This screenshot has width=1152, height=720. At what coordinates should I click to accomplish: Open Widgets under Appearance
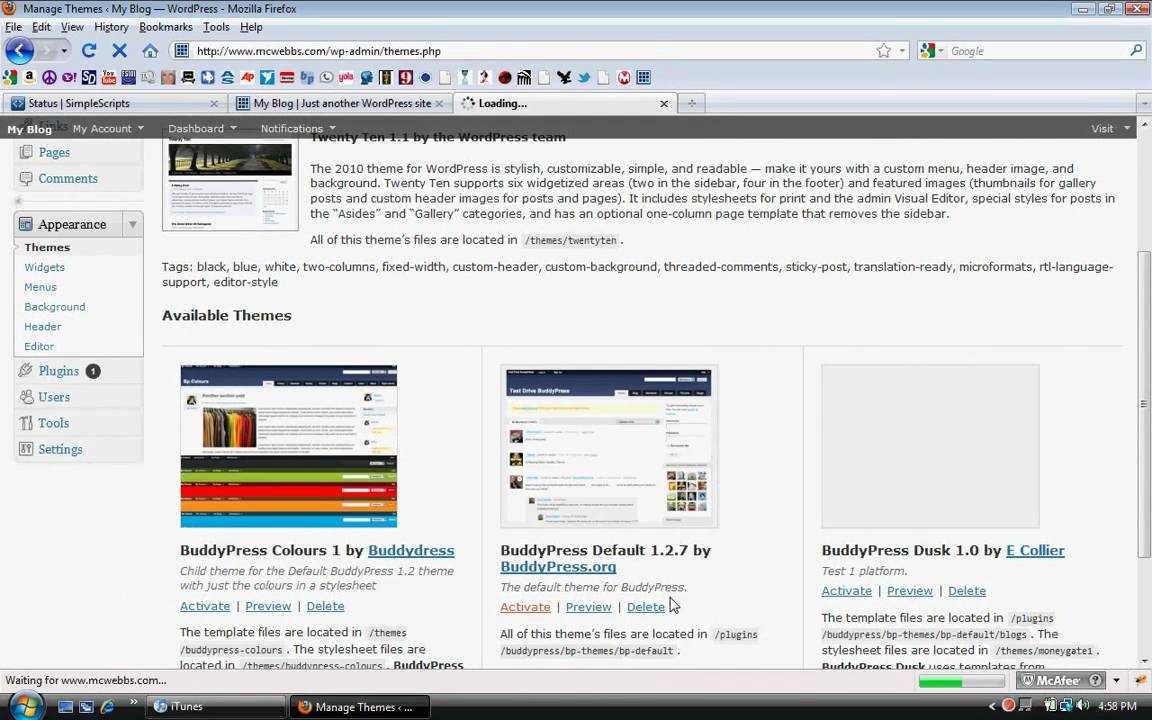tap(44, 267)
